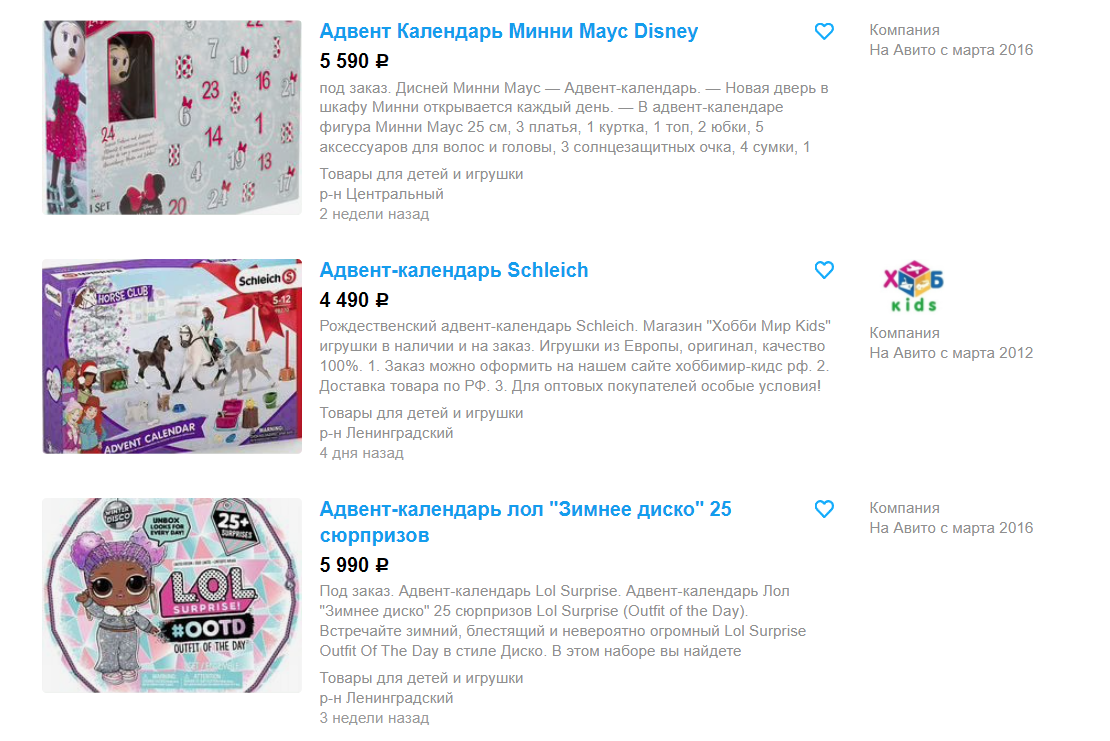
Task: Select Товары для детей и игрушки under Schleich
Action: click(421, 413)
